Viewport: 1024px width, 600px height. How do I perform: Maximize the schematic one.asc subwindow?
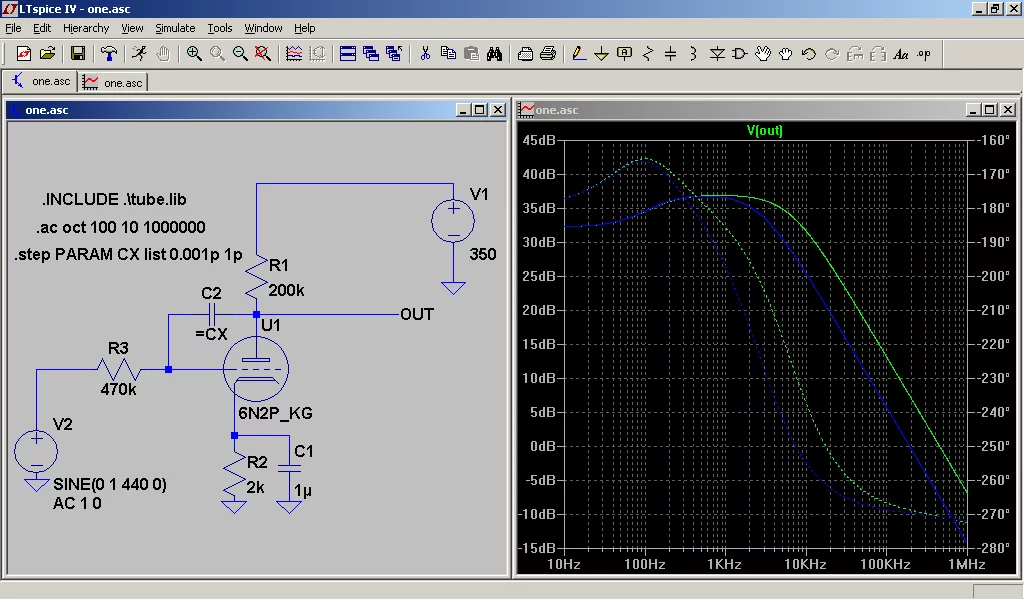479,110
